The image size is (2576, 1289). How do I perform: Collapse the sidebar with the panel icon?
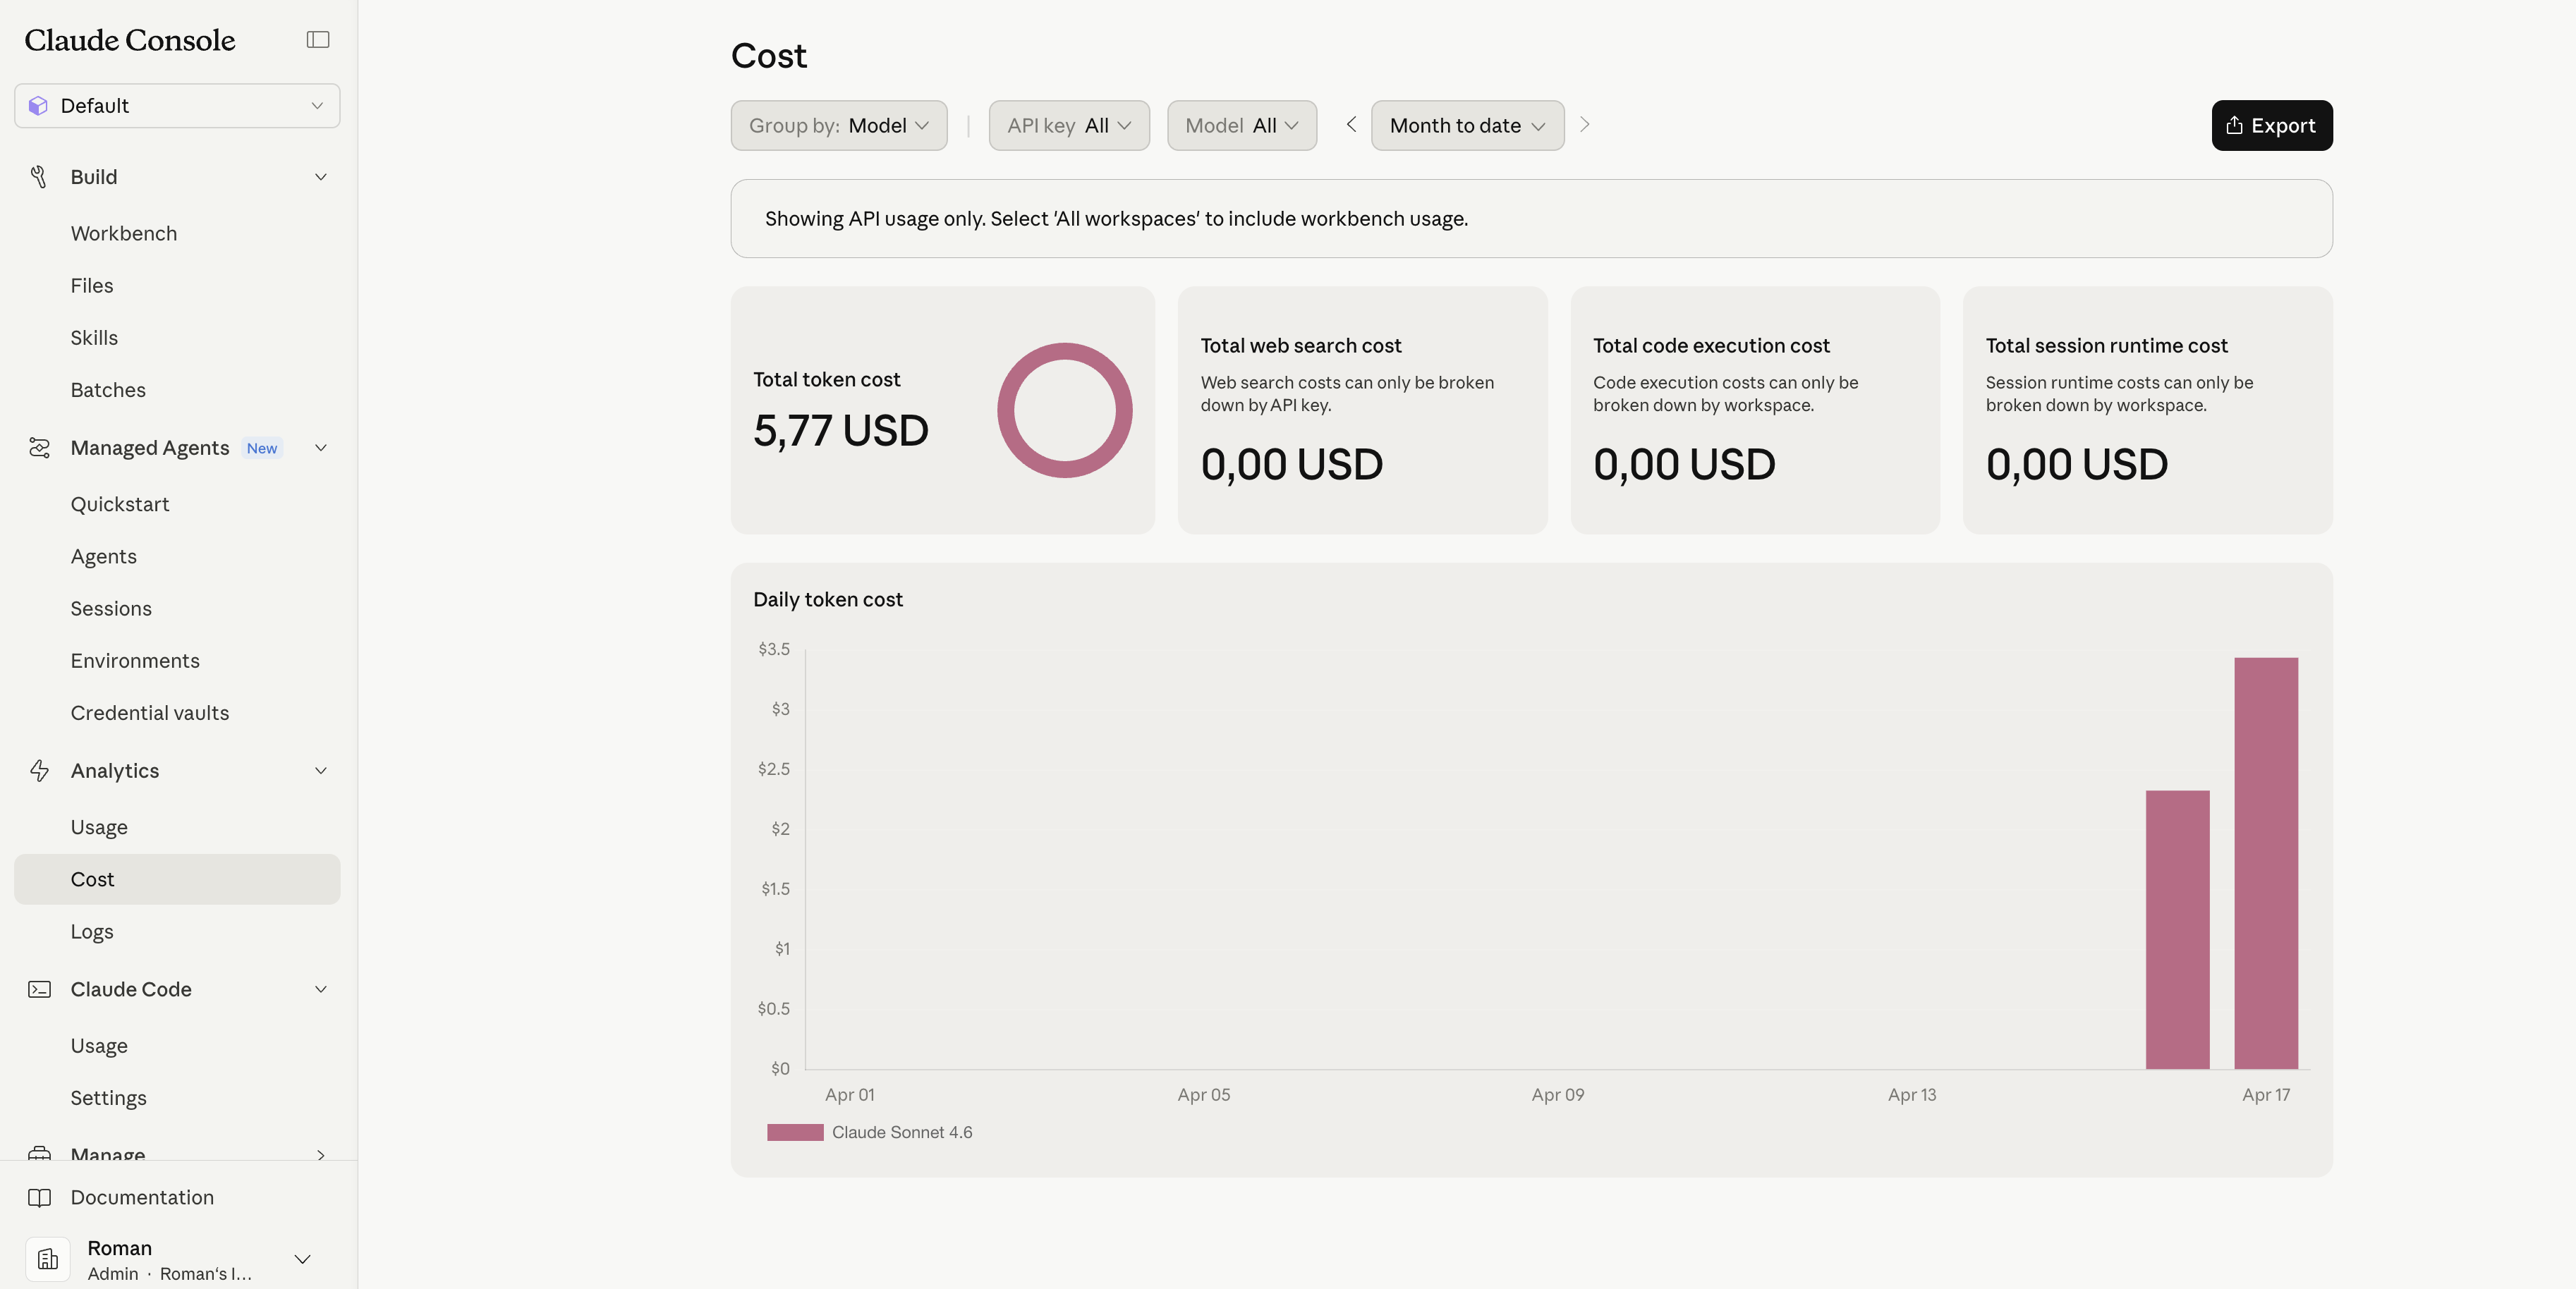(318, 40)
